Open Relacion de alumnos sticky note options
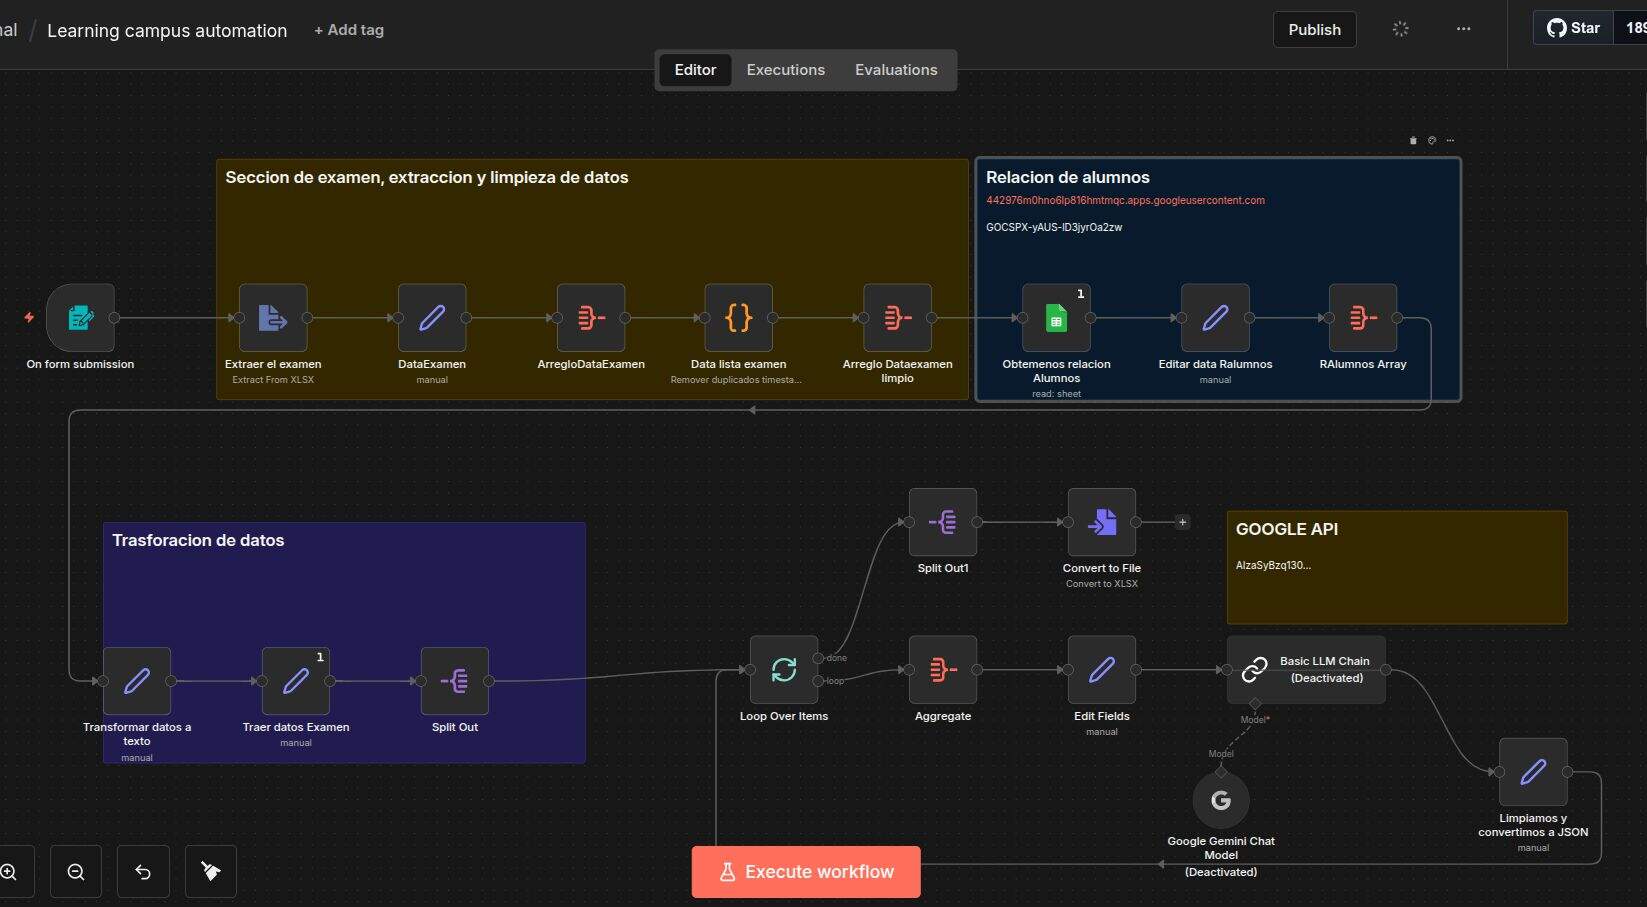Viewport: 1647px width, 907px height. click(x=1450, y=140)
